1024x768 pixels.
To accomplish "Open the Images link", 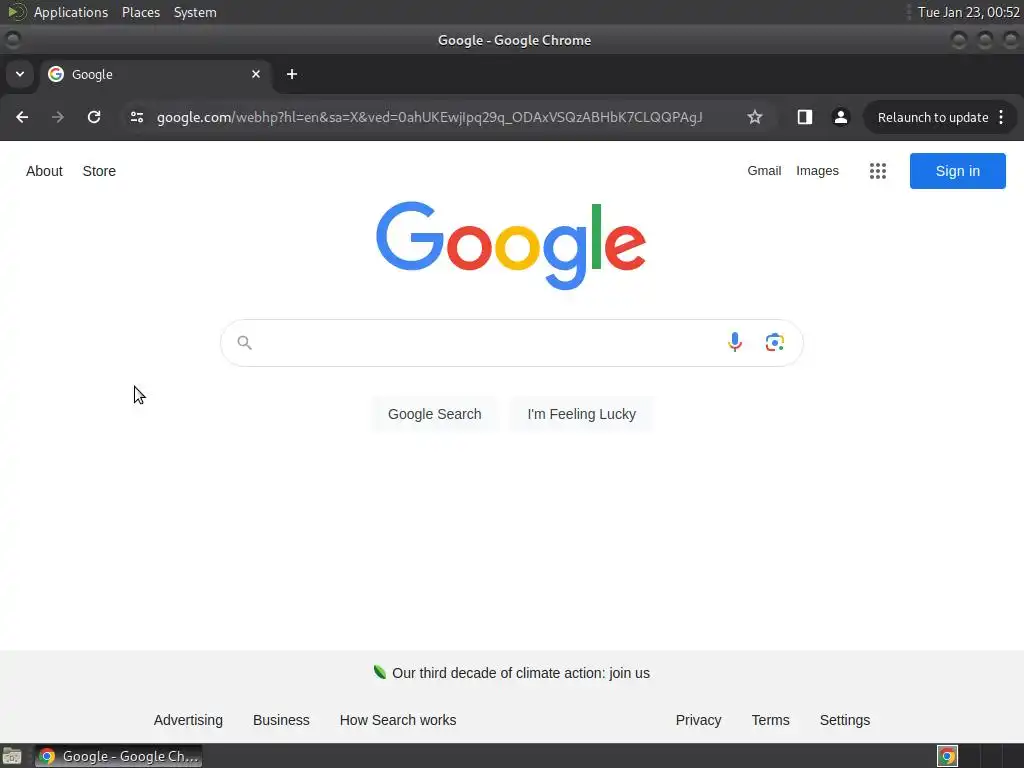I will [817, 170].
